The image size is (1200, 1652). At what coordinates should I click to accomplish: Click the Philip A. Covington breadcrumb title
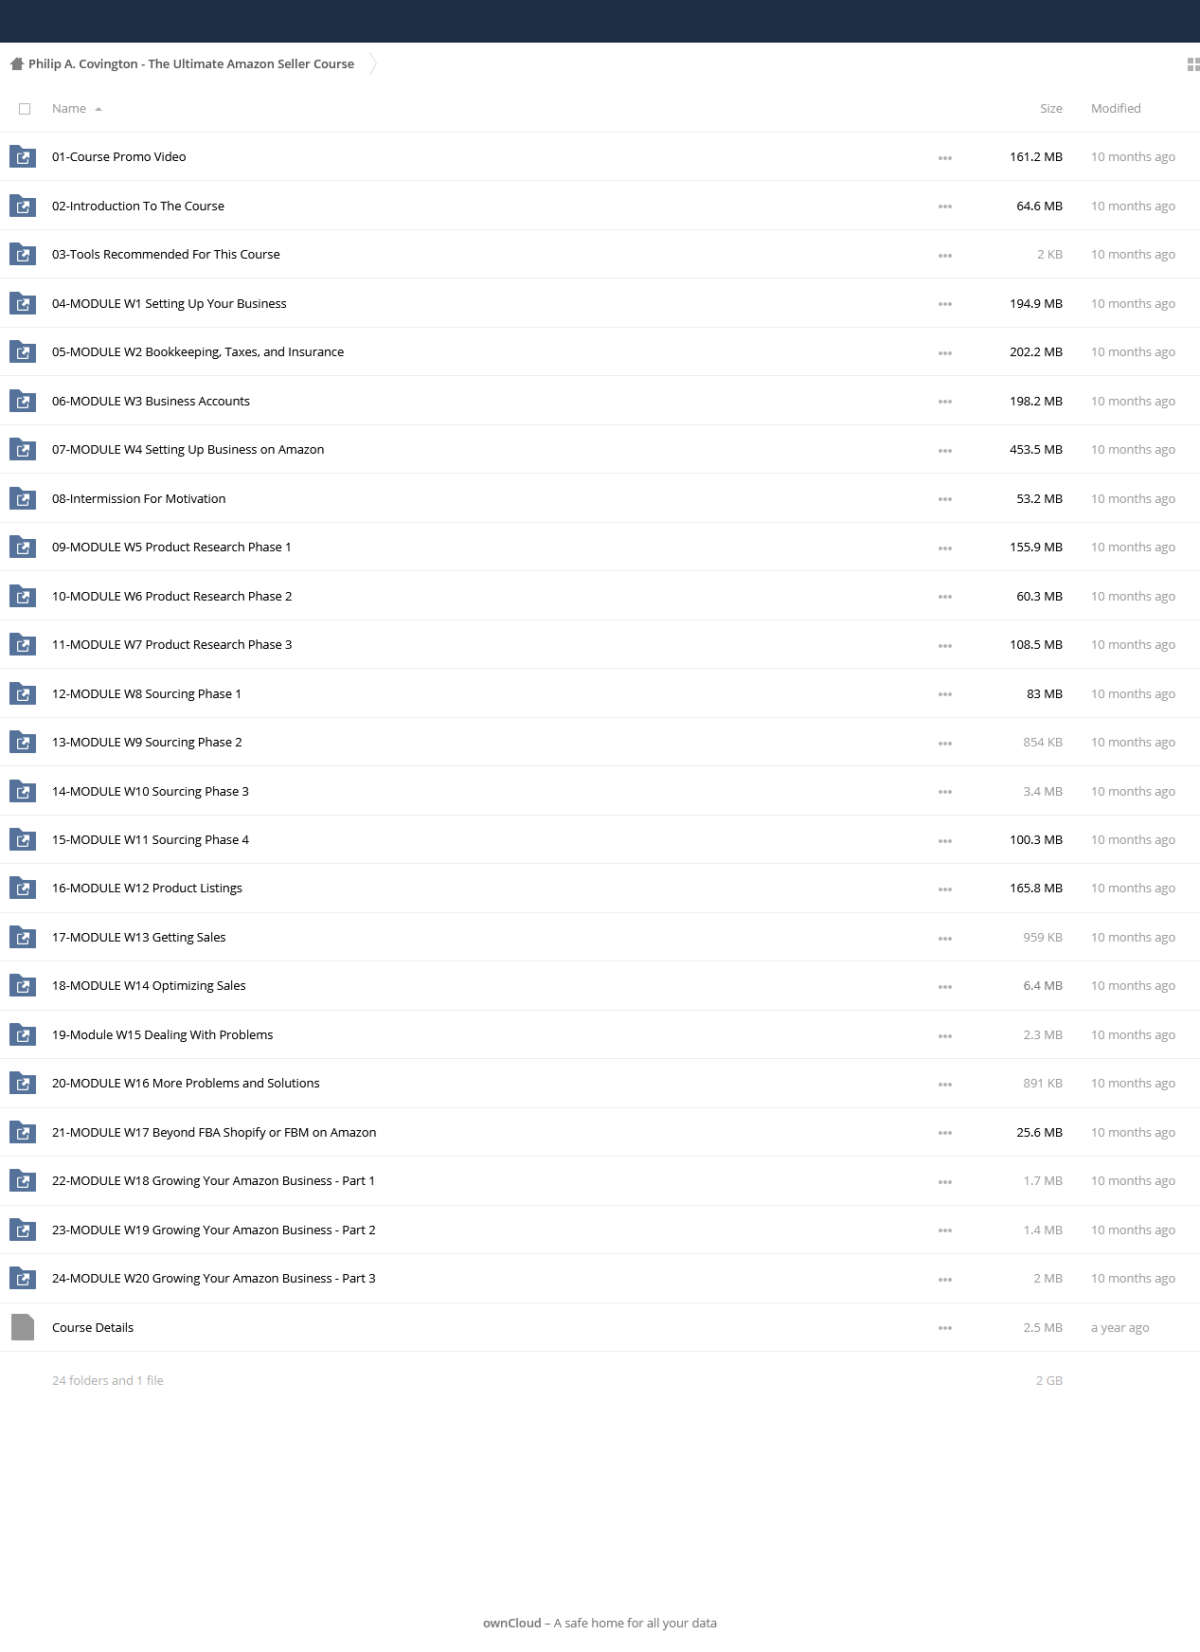coord(191,64)
